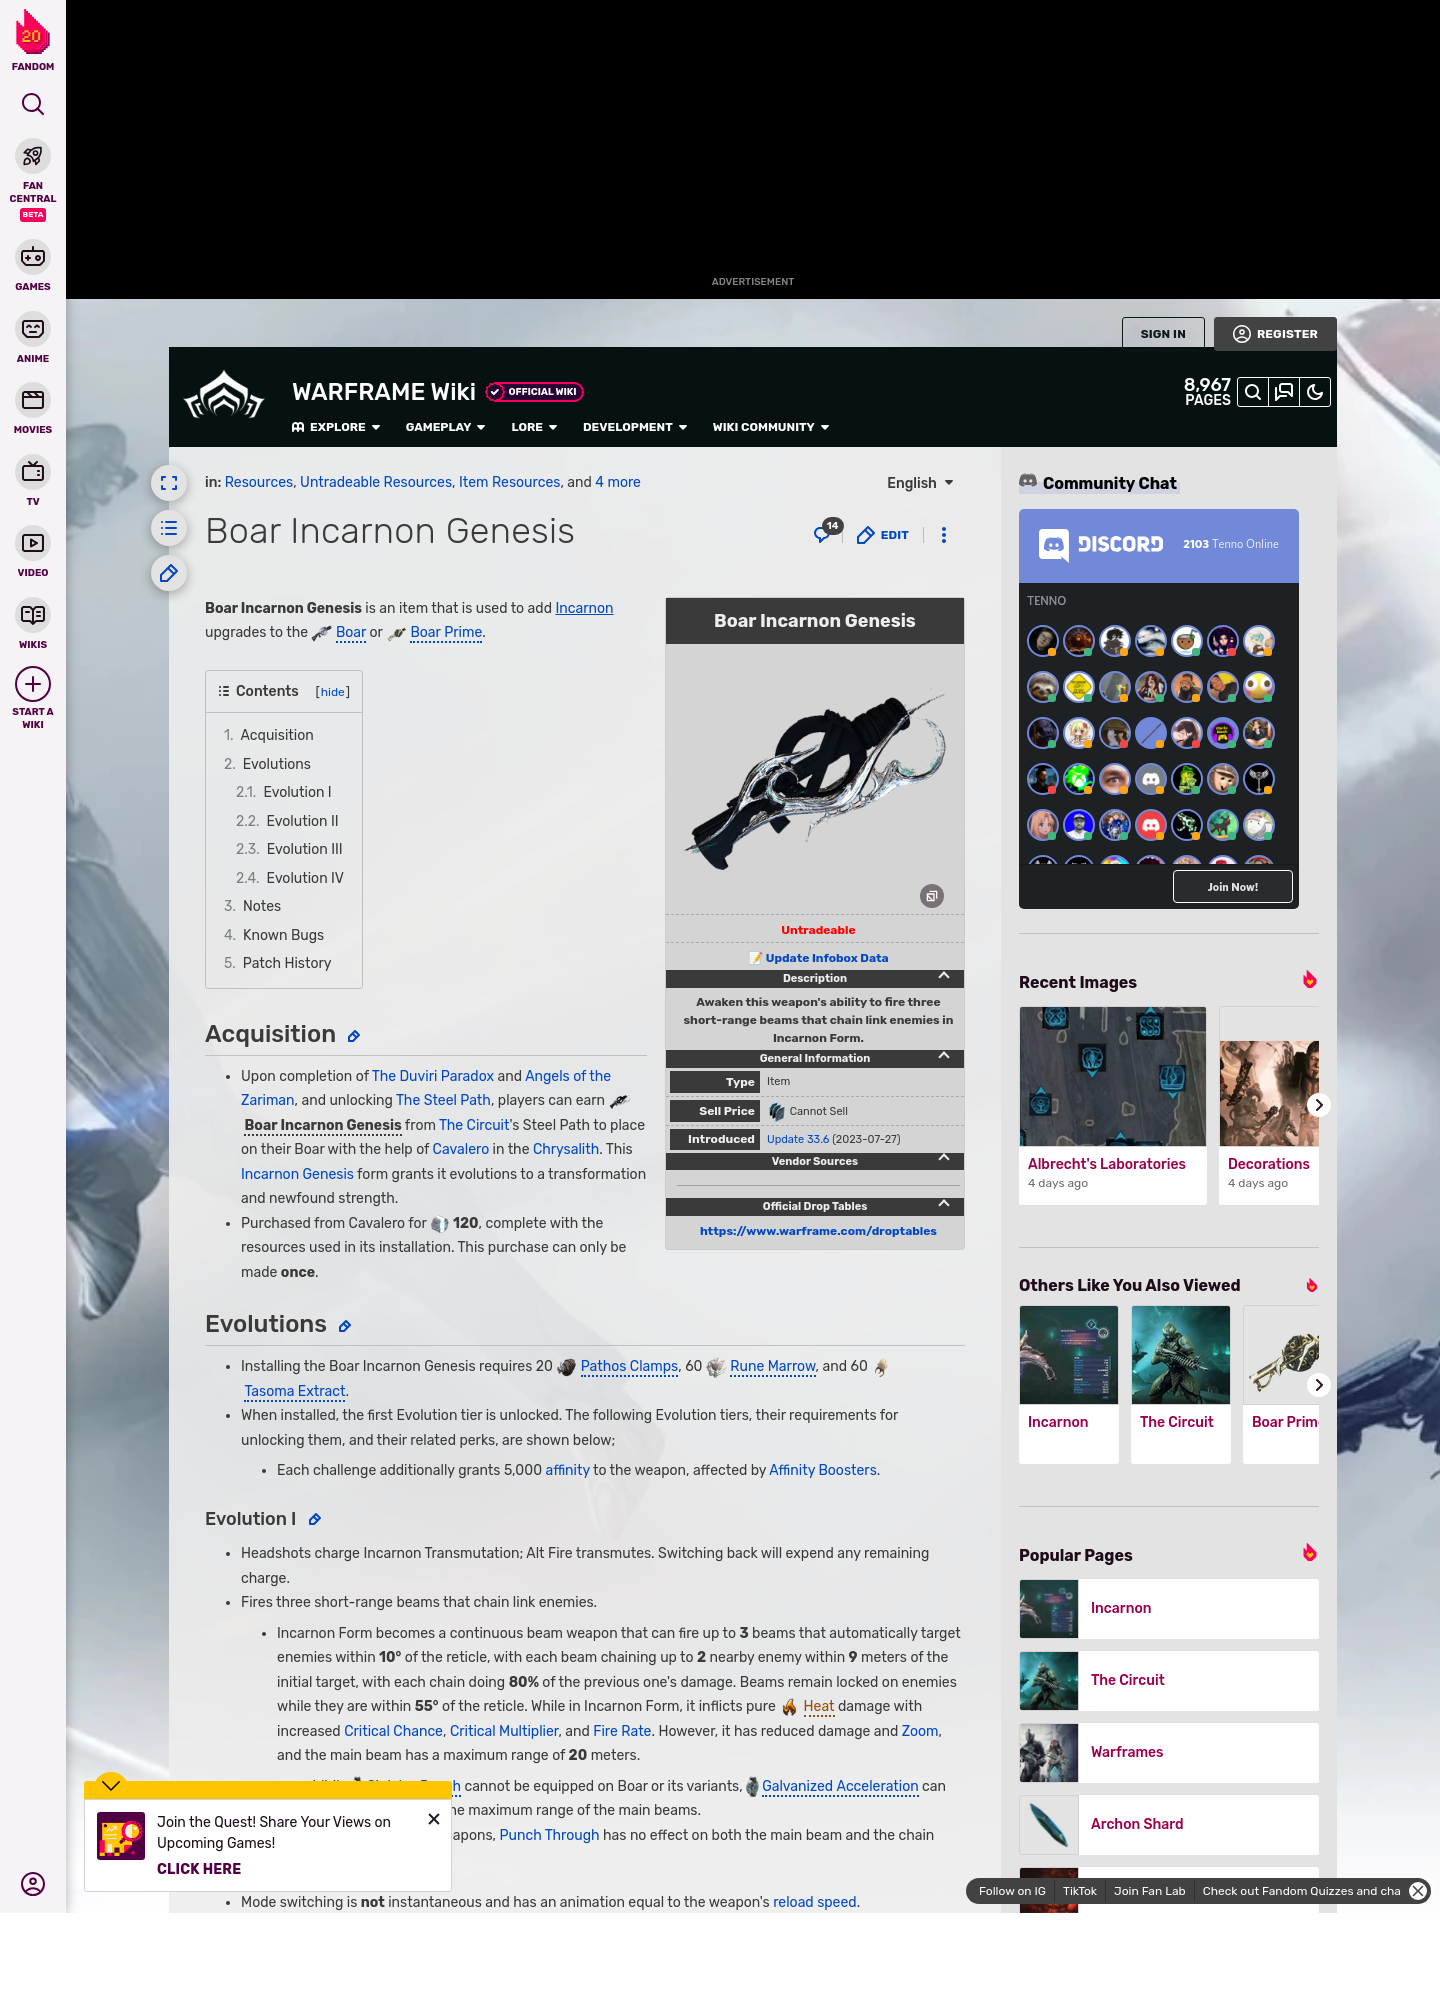Click the Start a Wiki plus icon
1440x2000 pixels.
(x=33, y=684)
